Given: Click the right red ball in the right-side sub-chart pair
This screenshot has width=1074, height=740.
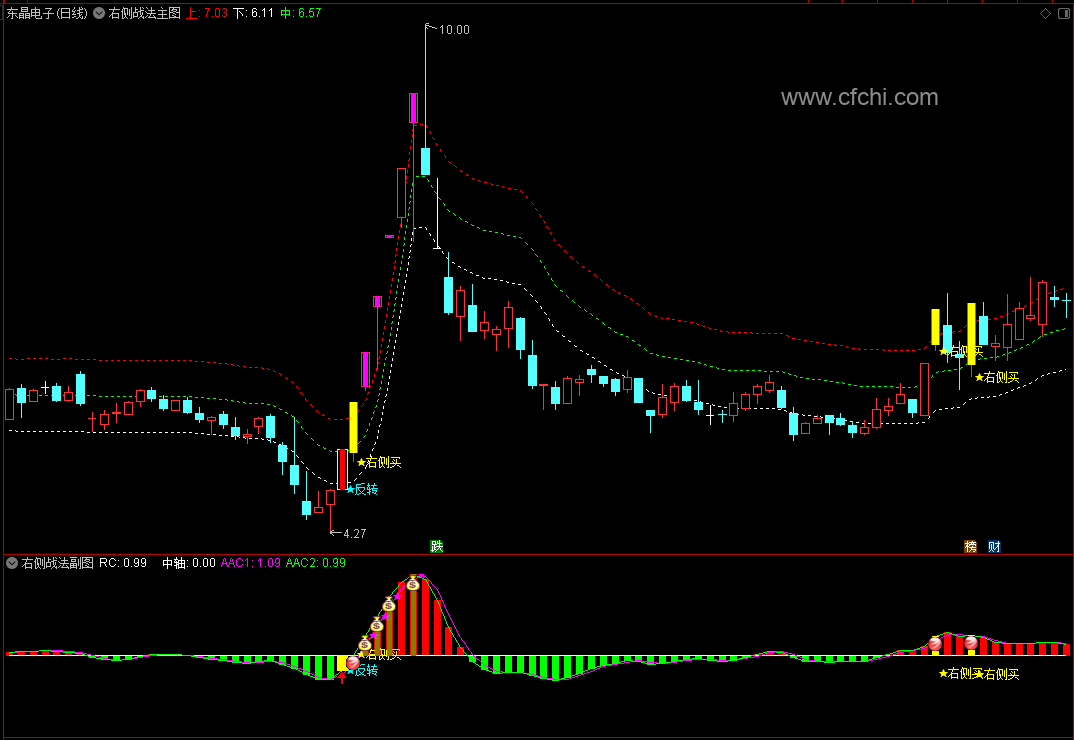Looking at the screenshot, I should 971,643.
